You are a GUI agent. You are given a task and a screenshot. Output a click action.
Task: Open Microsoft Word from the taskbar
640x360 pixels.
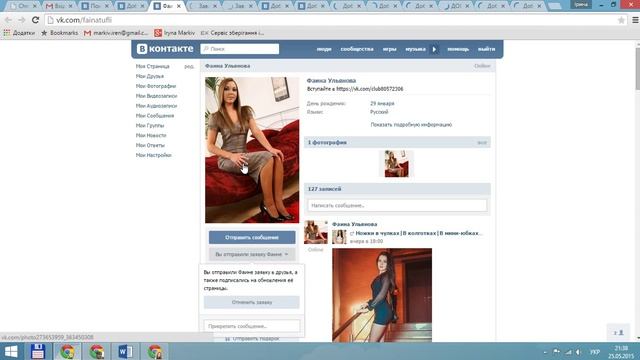pyautogui.click(x=126, y=351)
